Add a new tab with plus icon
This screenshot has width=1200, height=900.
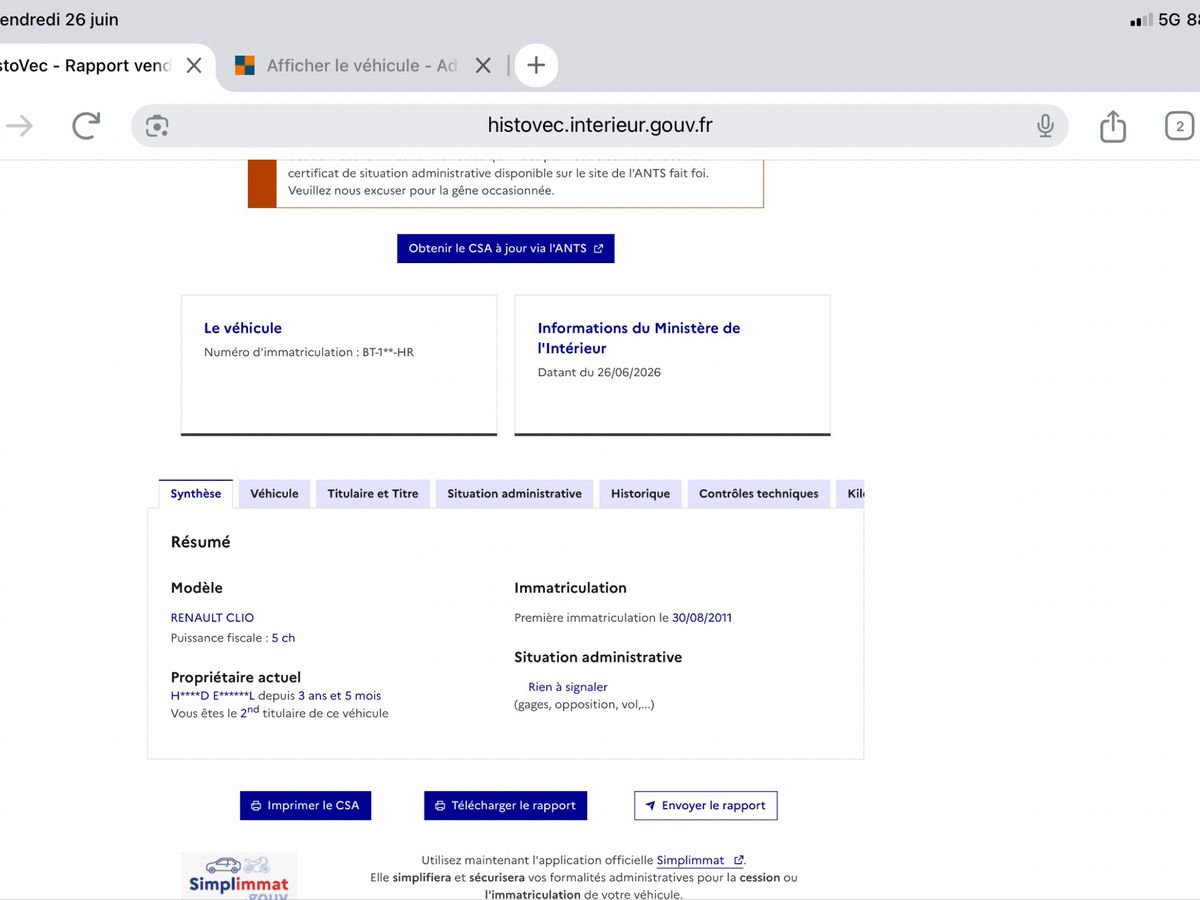tap(536, 65)
